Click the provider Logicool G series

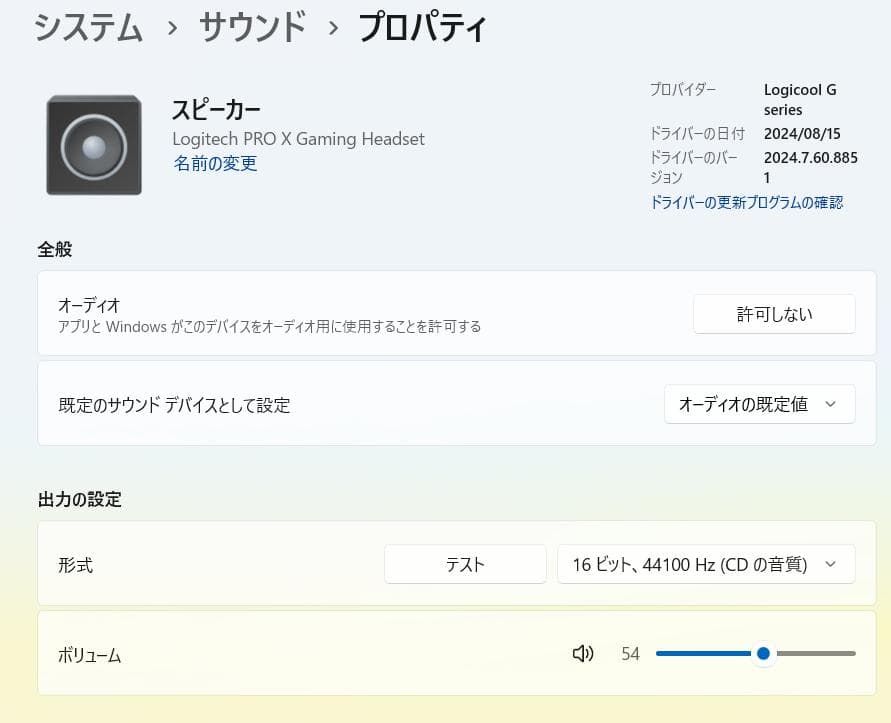coord(800,99)
